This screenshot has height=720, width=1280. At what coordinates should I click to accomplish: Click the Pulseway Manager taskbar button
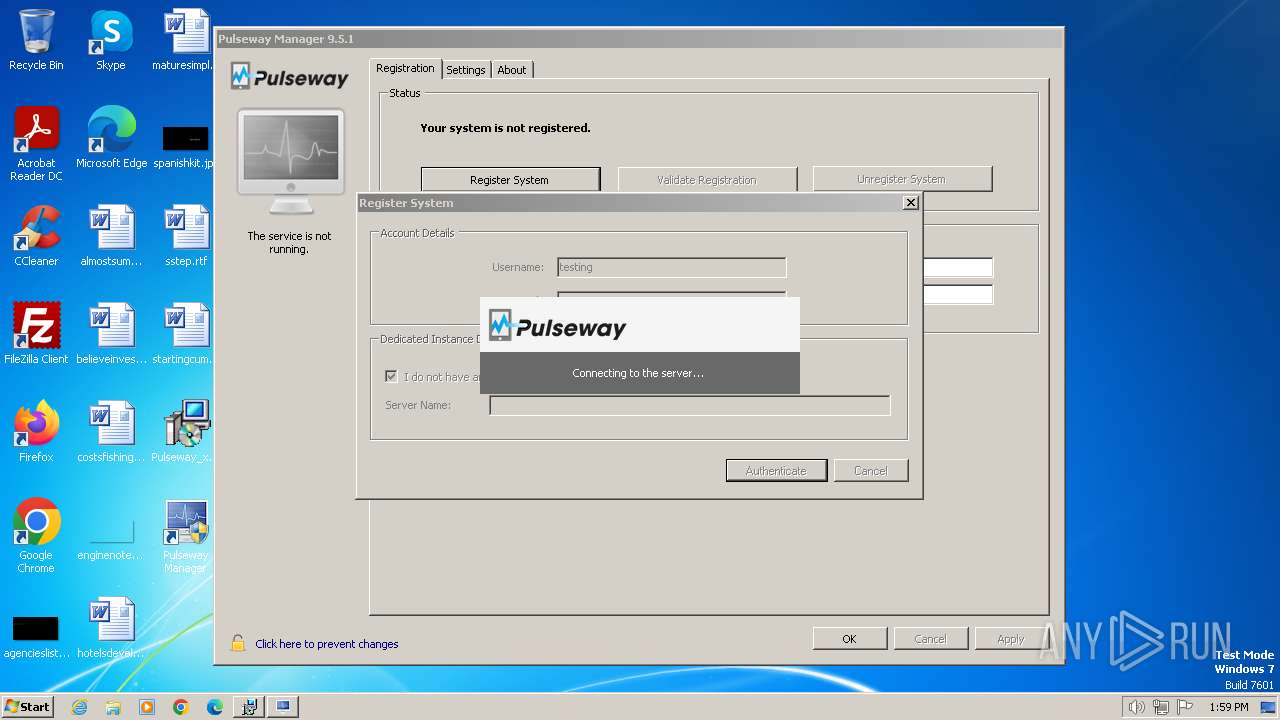tap(283, 707)
